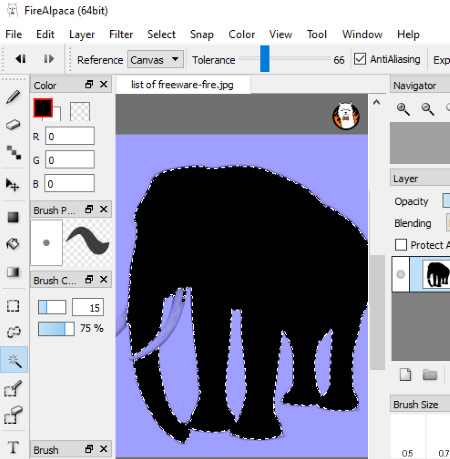Create a new layer with page icon

click(405, 374)
